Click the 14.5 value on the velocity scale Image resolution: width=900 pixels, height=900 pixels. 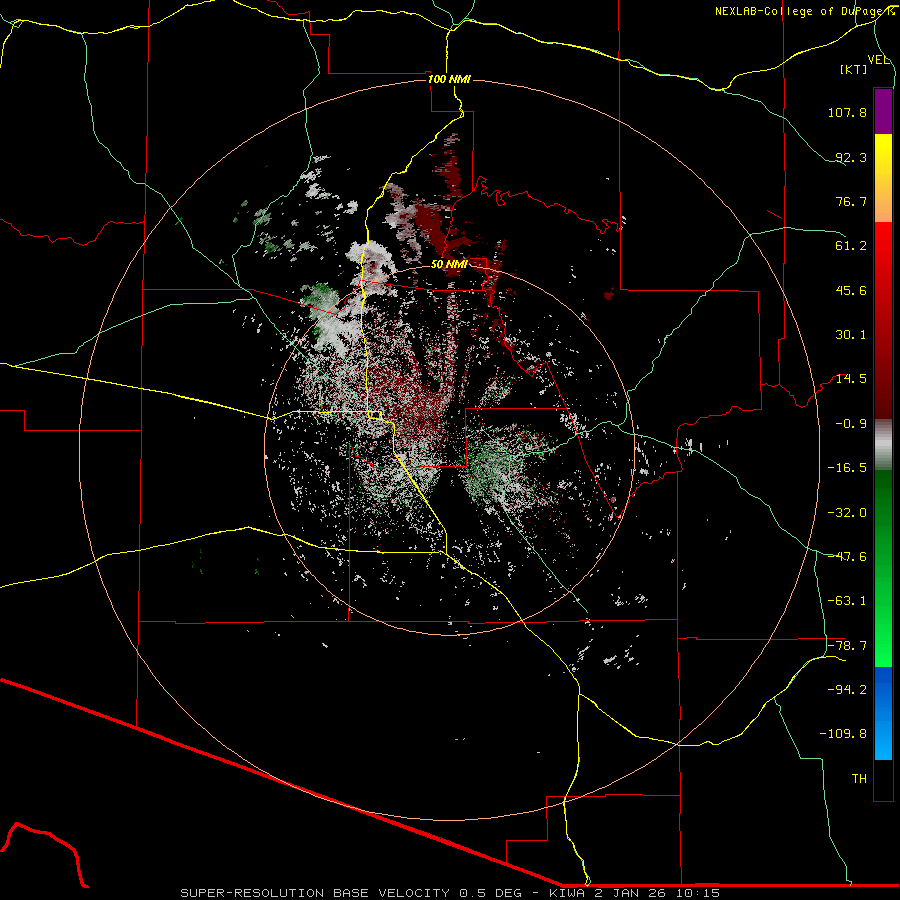click(x=851, y=379)
